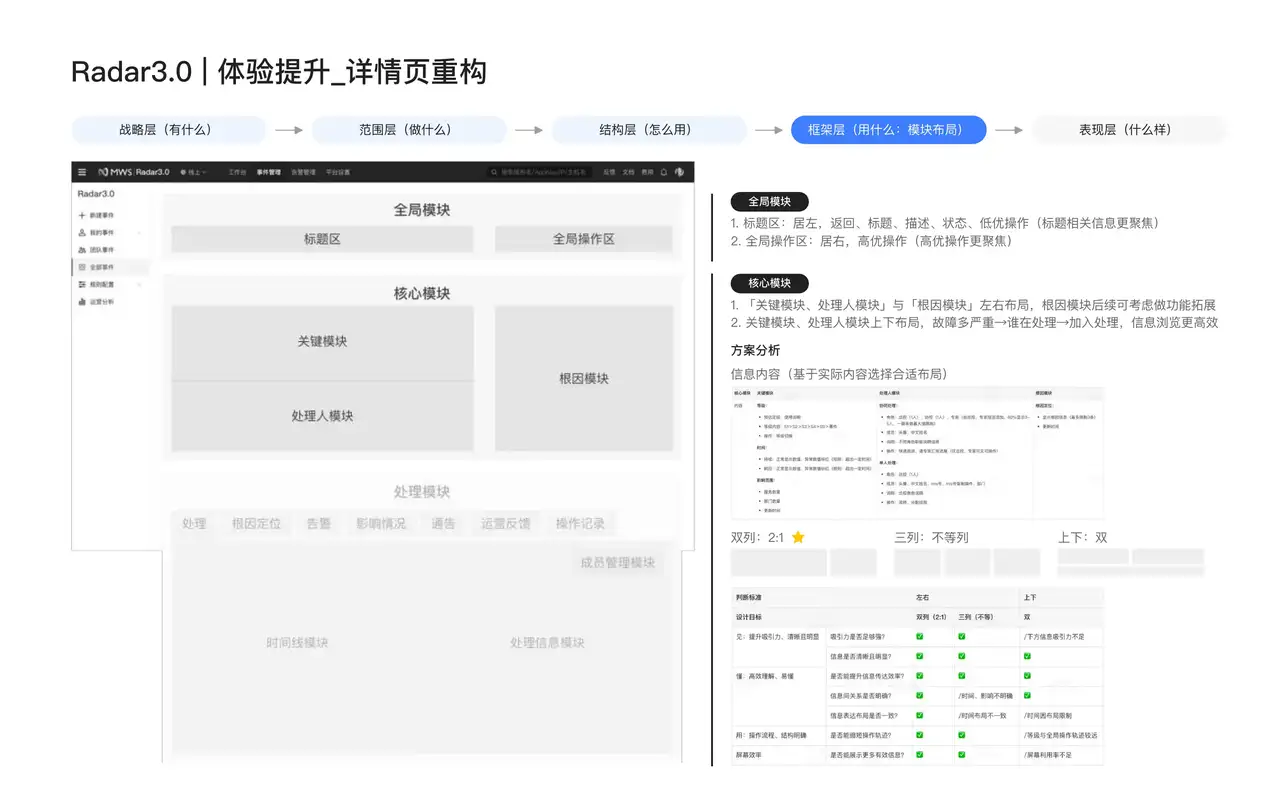Click the MWS Radar3.0 logo
Image resolution: width=1280 pixels, height=800 pixels.
[134, 172]
